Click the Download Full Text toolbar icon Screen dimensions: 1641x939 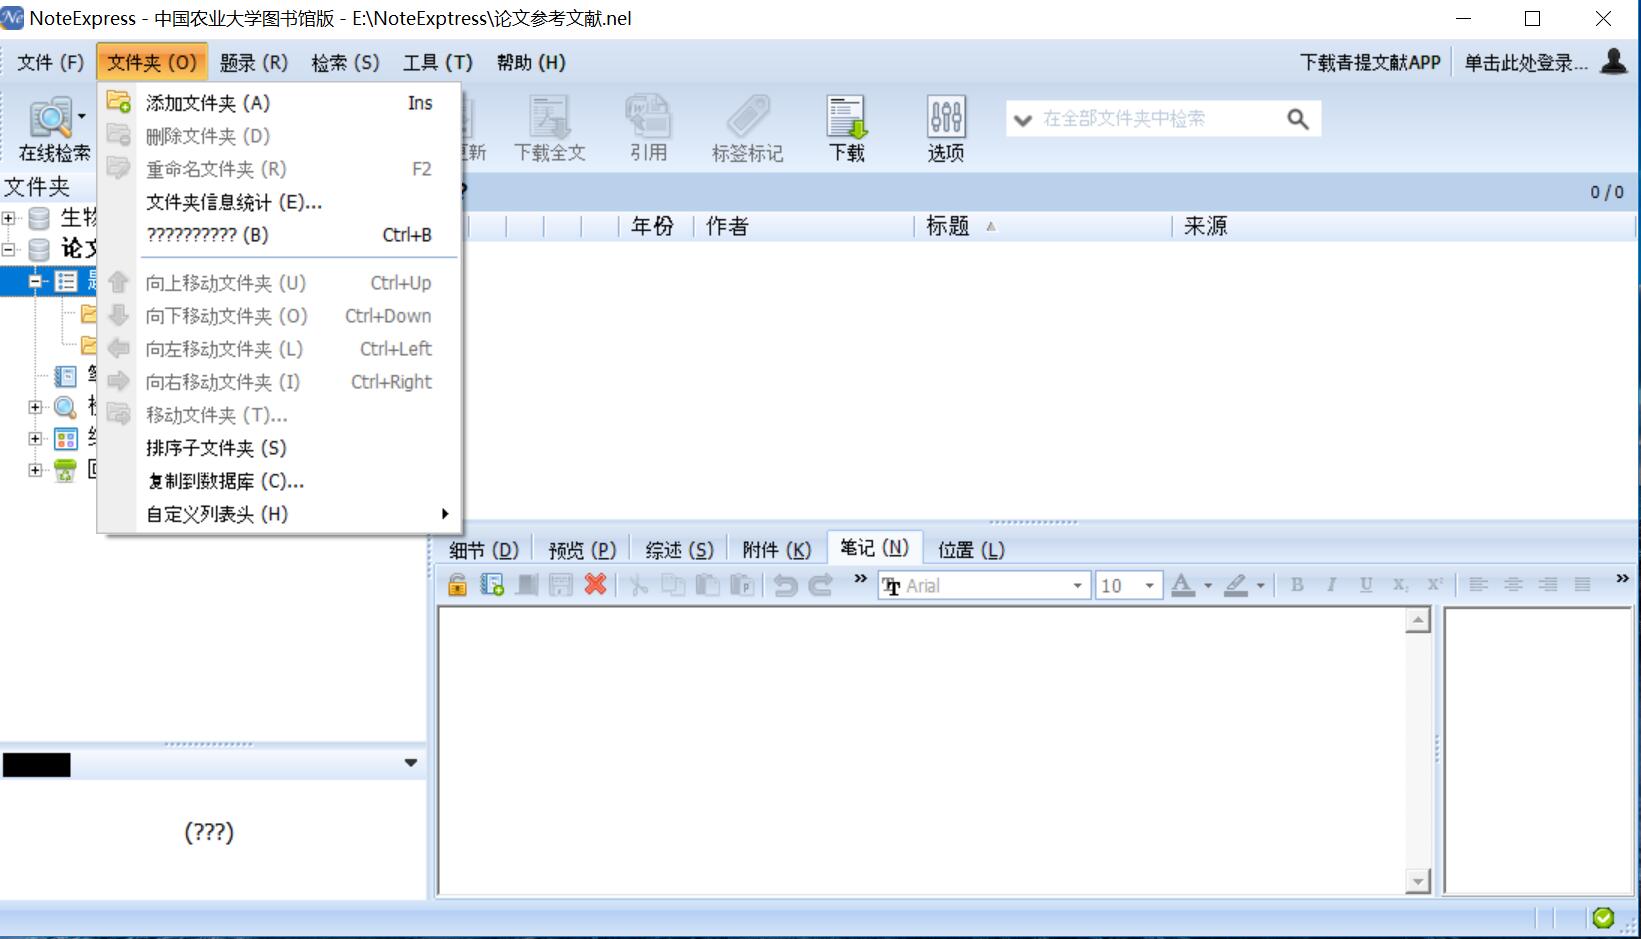(x=549, y=118)
